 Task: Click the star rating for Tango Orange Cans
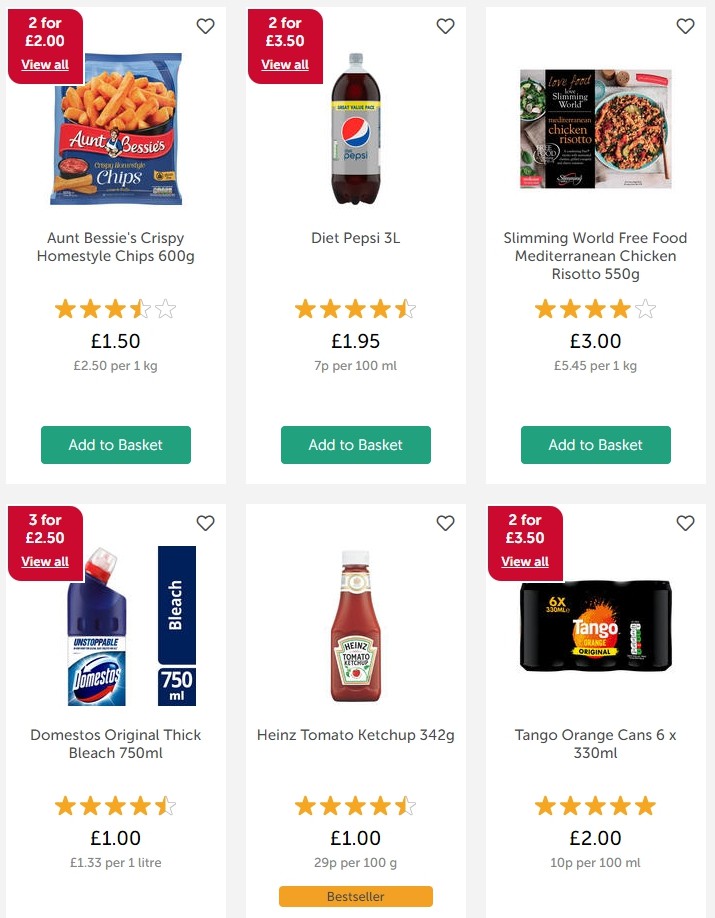596,806
